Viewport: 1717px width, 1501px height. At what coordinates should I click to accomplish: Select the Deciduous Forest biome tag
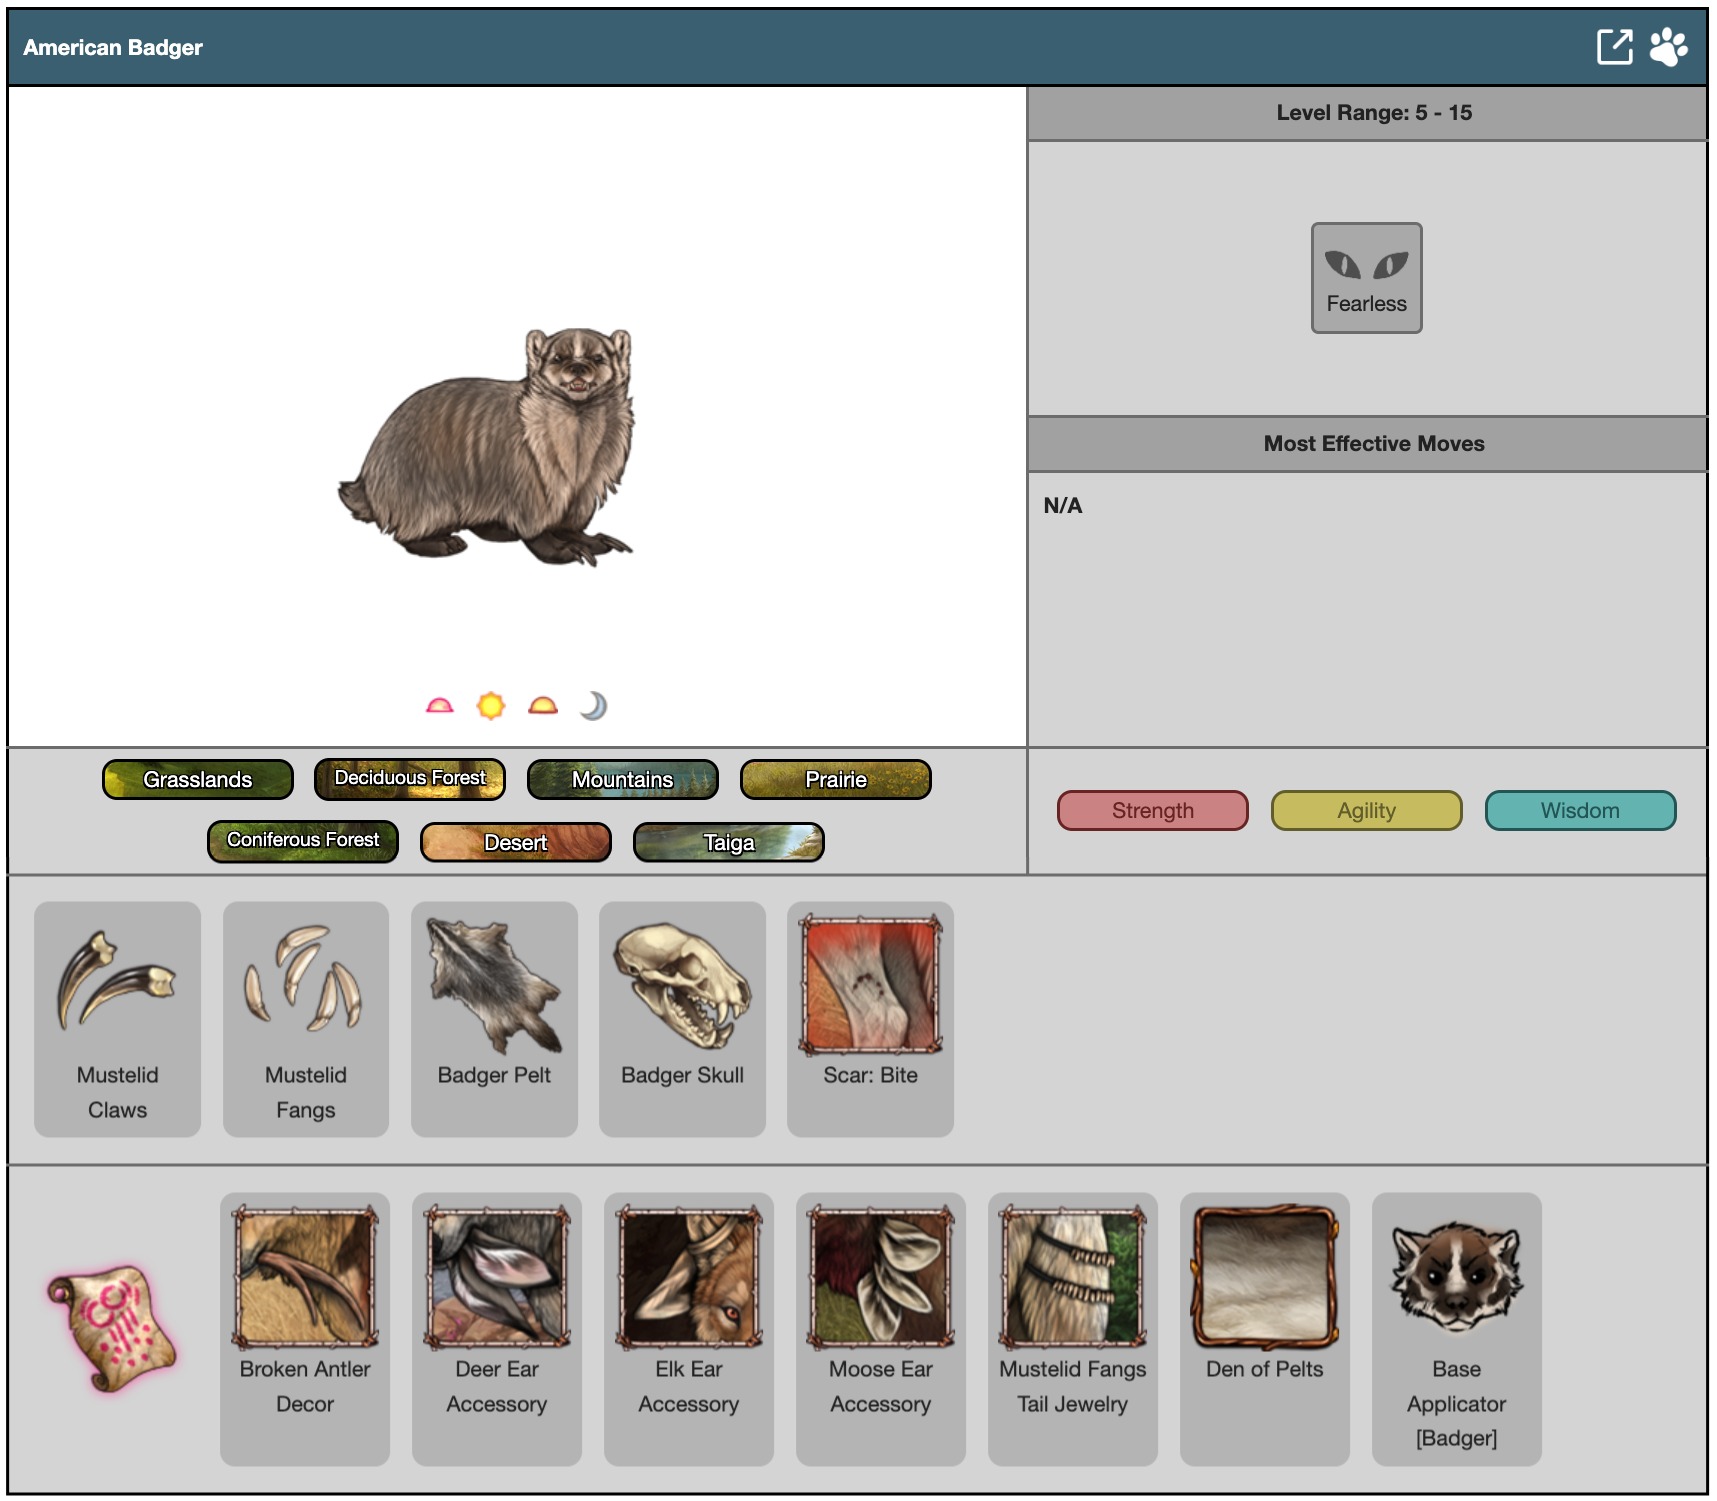click(410, 779)
